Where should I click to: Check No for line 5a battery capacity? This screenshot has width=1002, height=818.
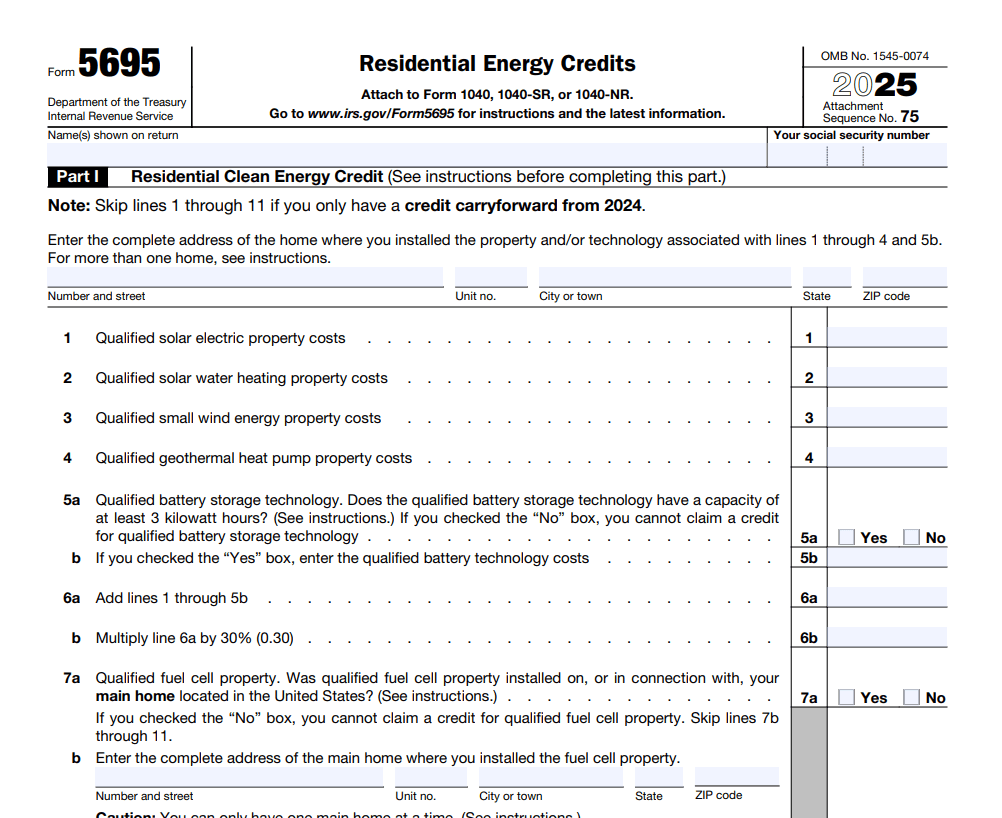[911, 537]
